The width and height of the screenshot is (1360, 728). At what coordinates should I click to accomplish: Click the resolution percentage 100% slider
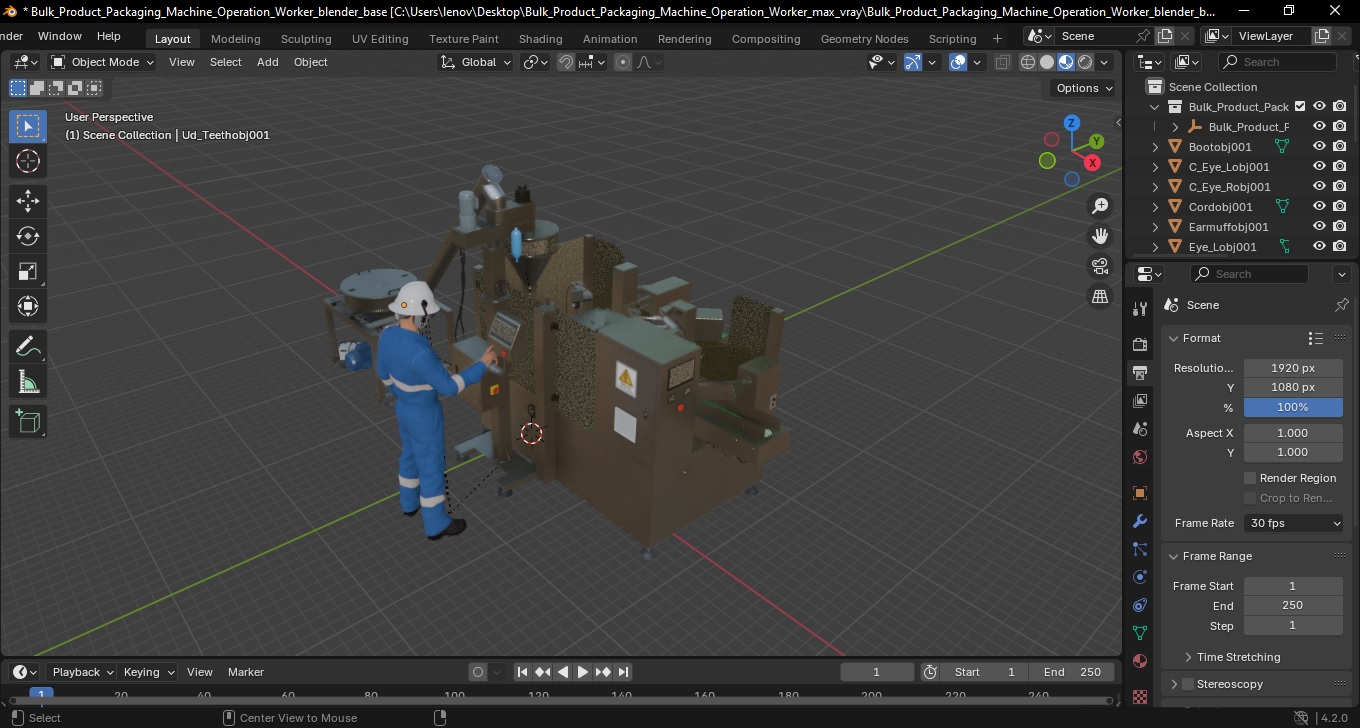1293,407
